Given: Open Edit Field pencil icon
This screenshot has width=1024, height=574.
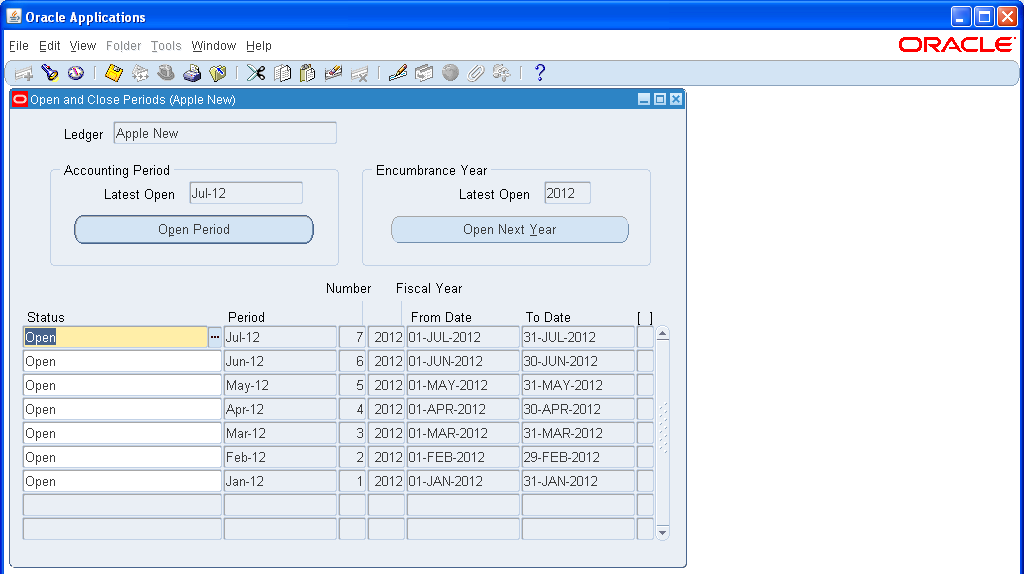Looking at the screenshot, I should 398,73.
